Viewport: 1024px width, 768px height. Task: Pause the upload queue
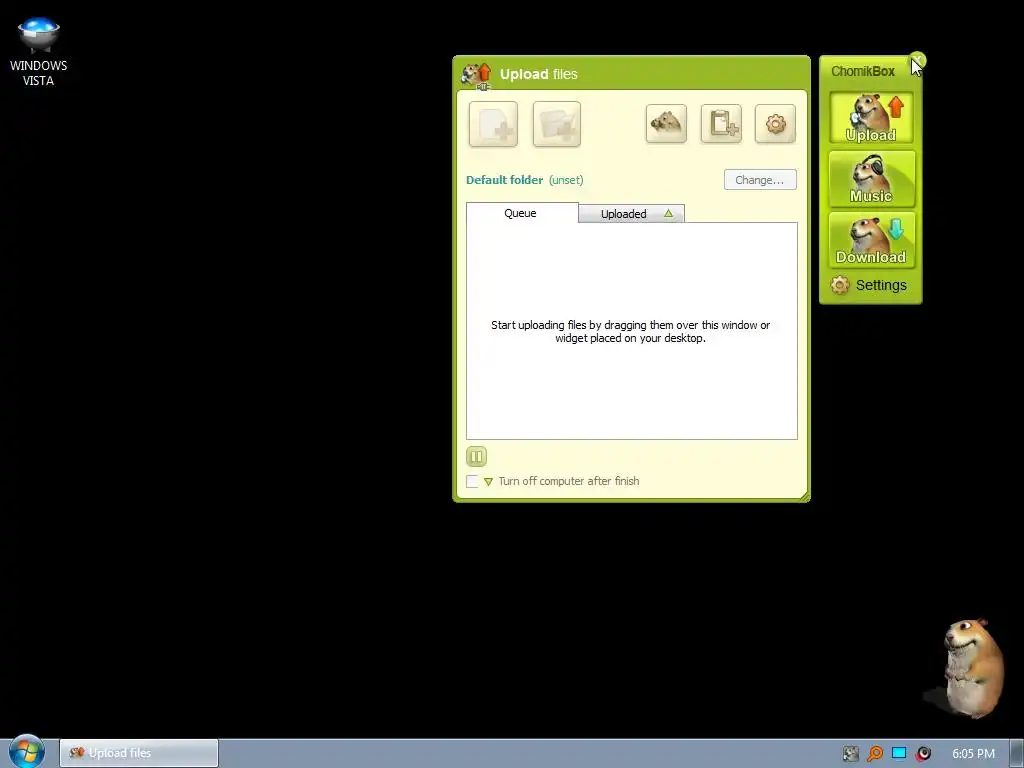(477, 456)
